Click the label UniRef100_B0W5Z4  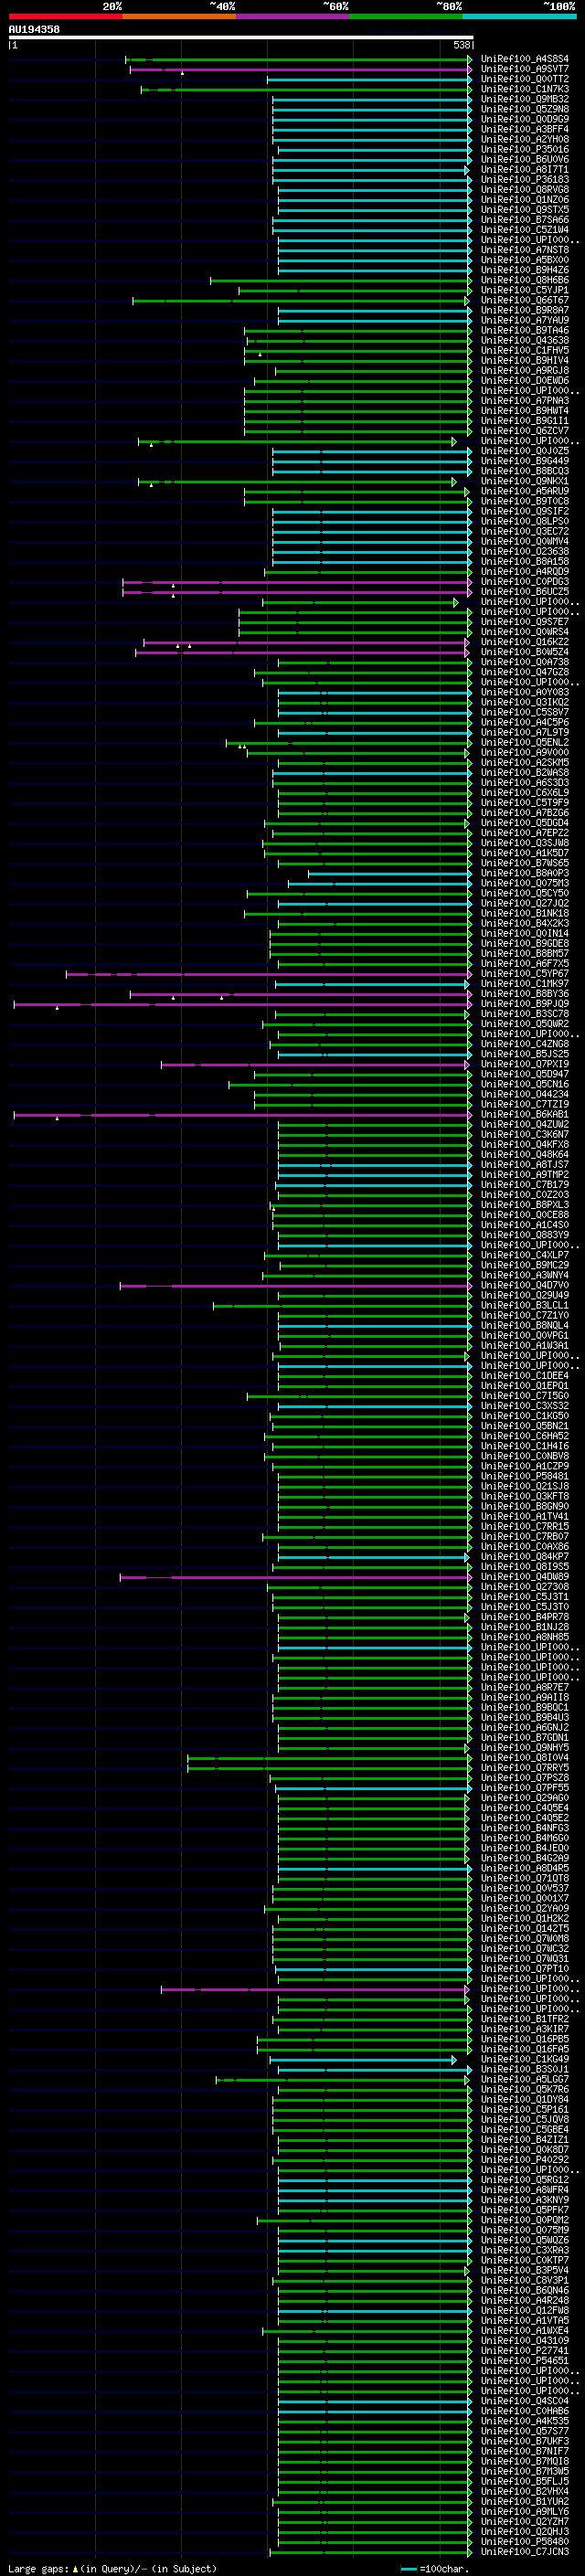point(524,652)
